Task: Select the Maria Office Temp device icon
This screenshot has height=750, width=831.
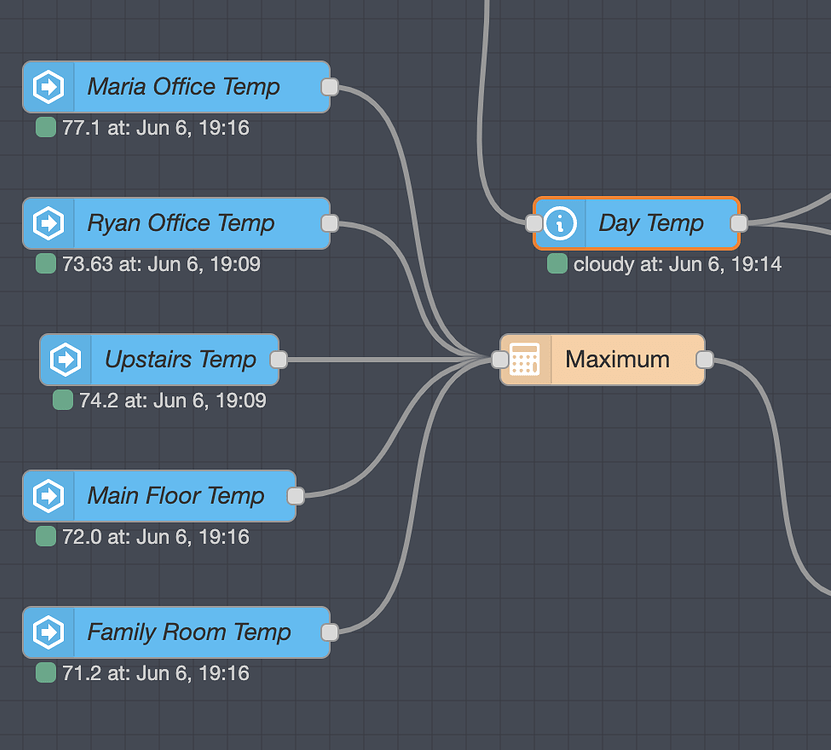Action: (47, 87)
